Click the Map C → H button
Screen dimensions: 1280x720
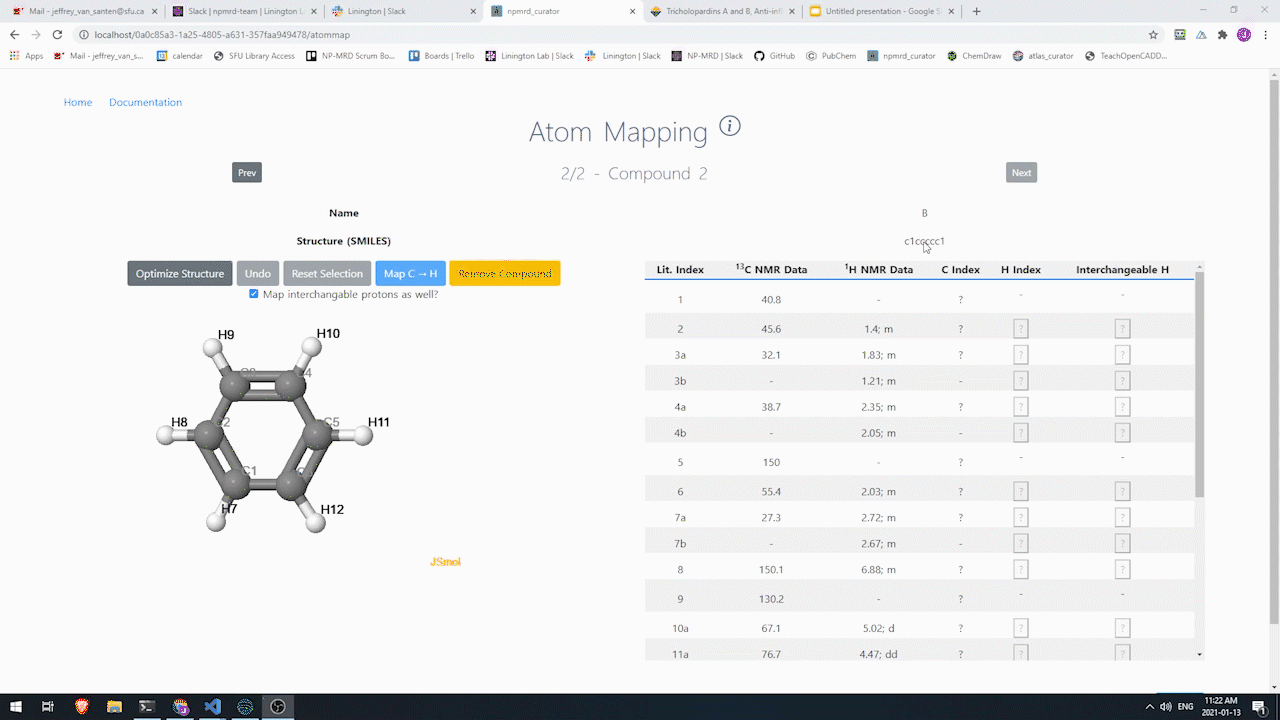[410, 273]
